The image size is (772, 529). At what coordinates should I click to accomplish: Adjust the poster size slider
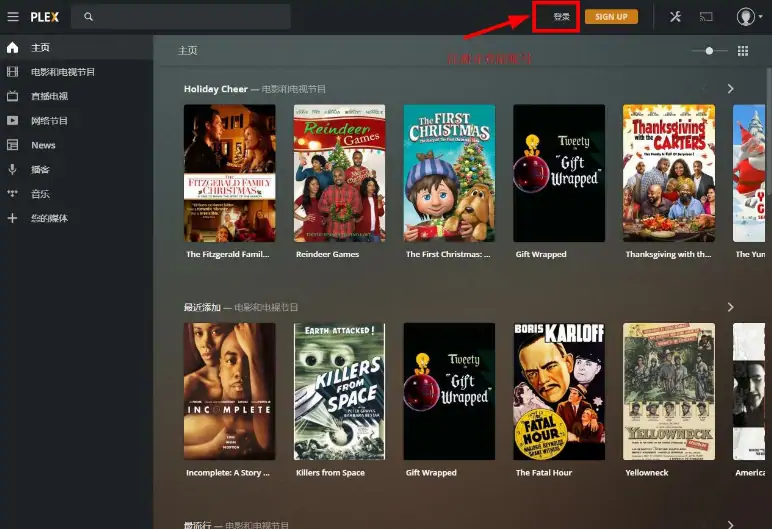709,51
